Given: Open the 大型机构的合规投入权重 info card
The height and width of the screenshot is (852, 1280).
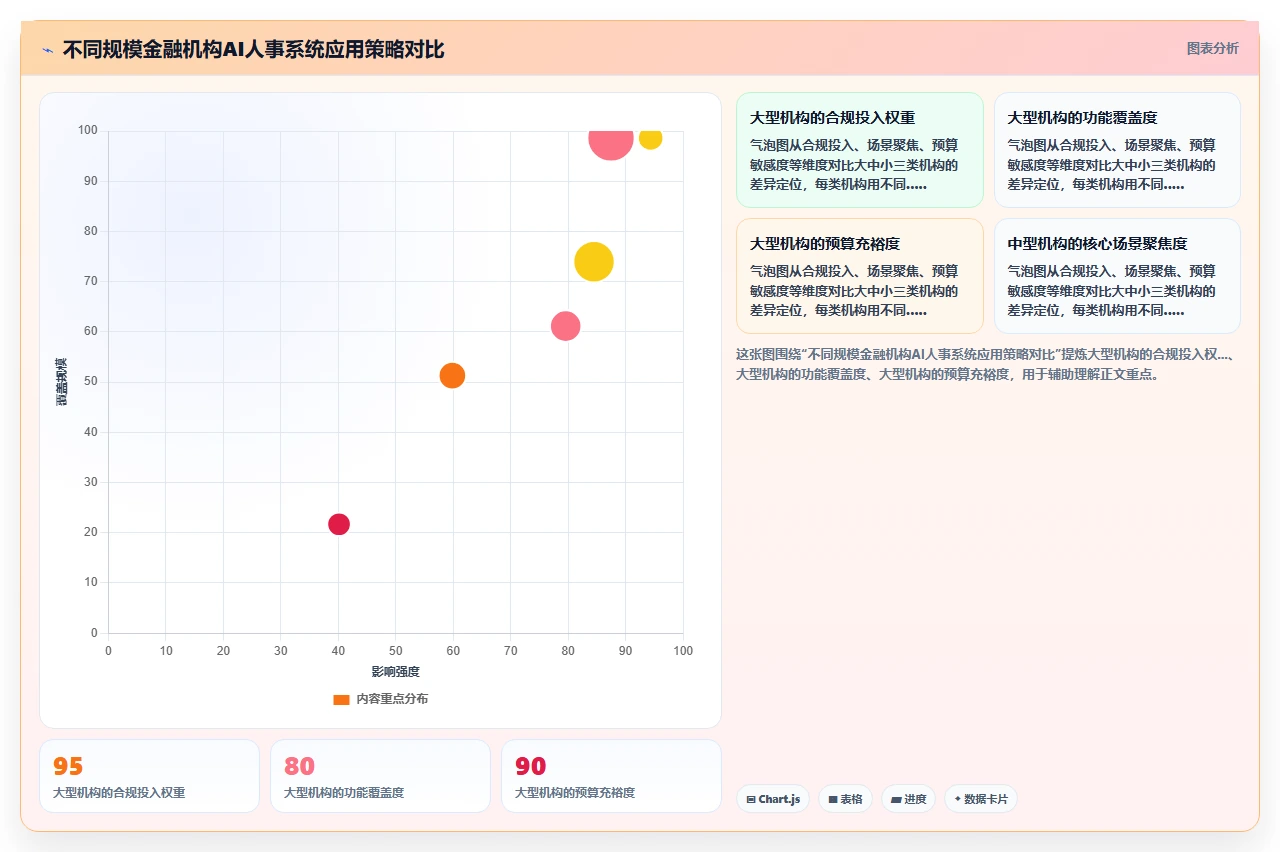Looking at the screenshot, I should tap(860, 150).
